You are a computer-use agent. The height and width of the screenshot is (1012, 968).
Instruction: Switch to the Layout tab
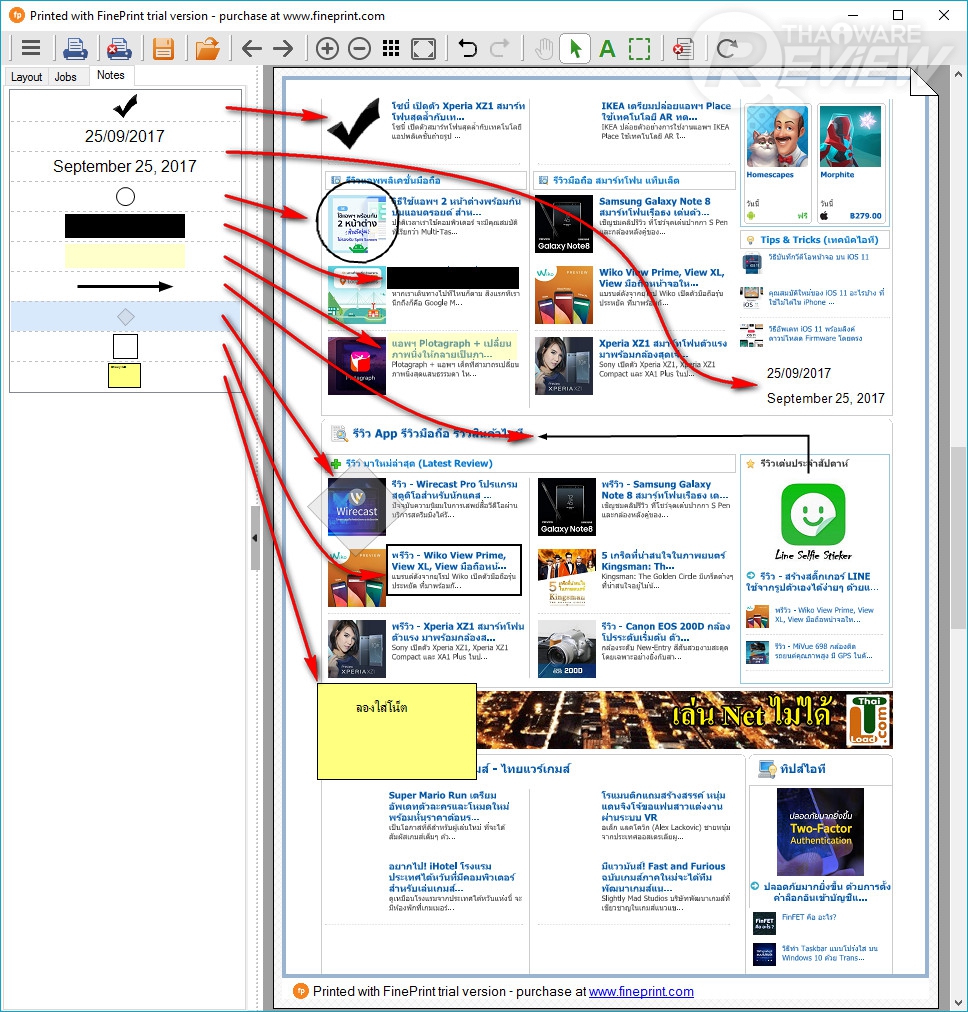(x=26, y=77)
